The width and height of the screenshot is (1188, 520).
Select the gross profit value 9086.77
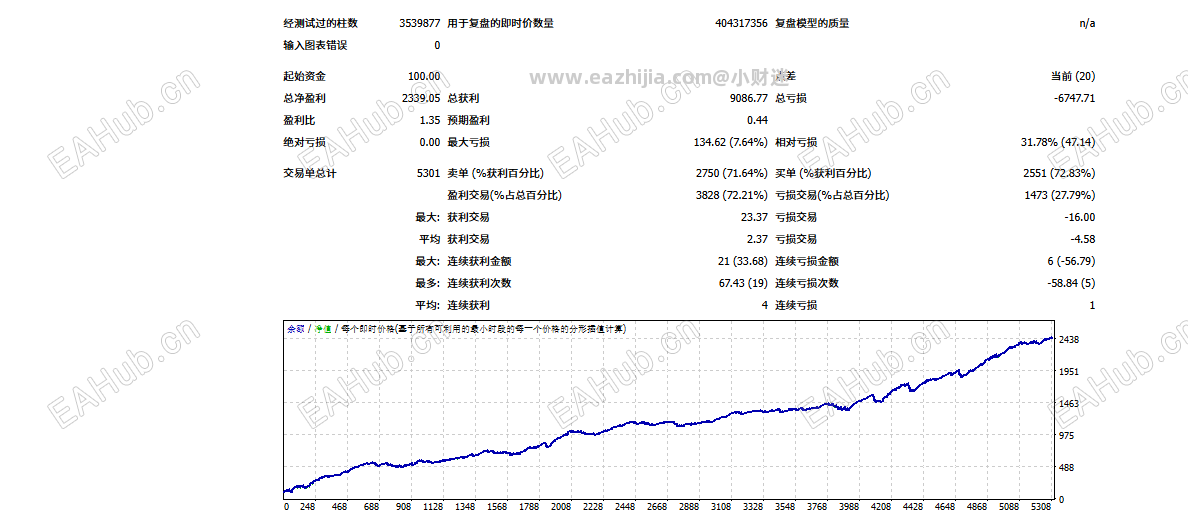(x=749, y=99)
